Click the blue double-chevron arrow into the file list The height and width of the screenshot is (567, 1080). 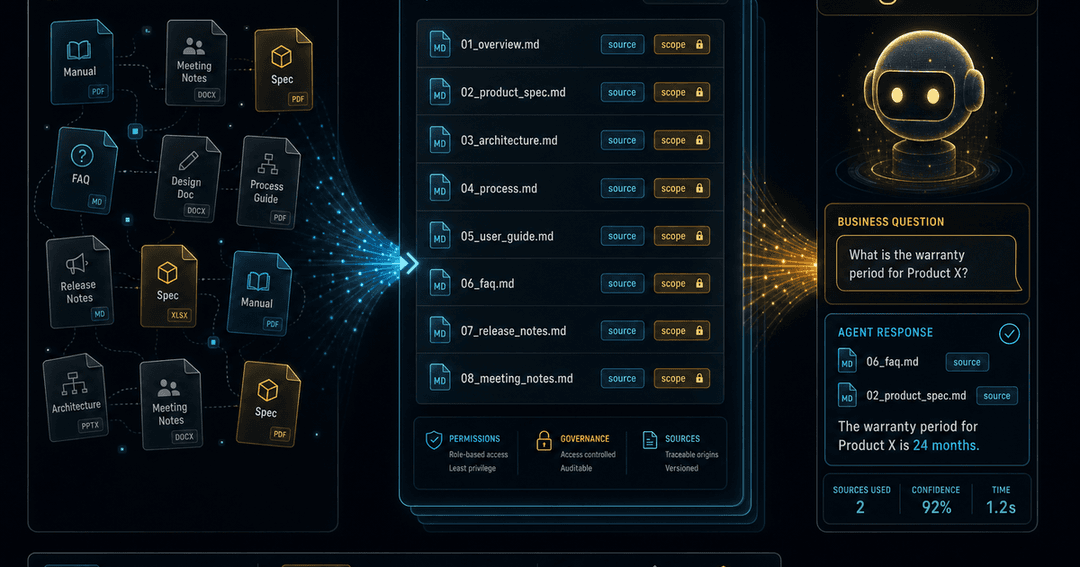tap(411, 263)
